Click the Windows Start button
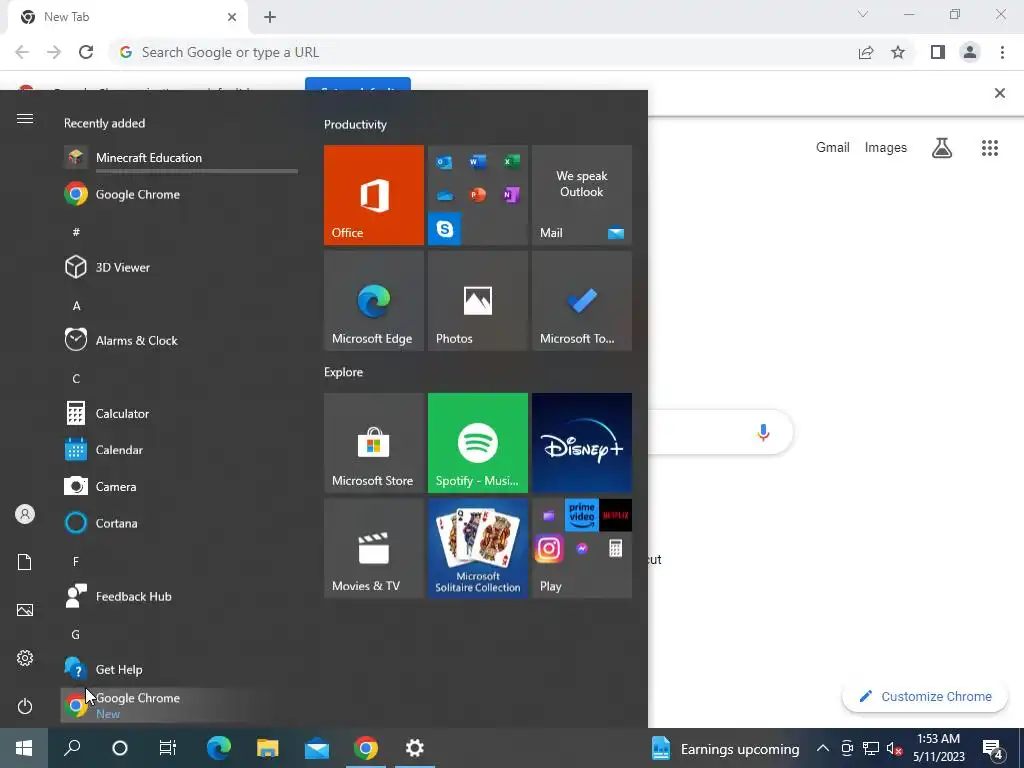The height and width of the screenshot is (768, 1024). point(24,748)
